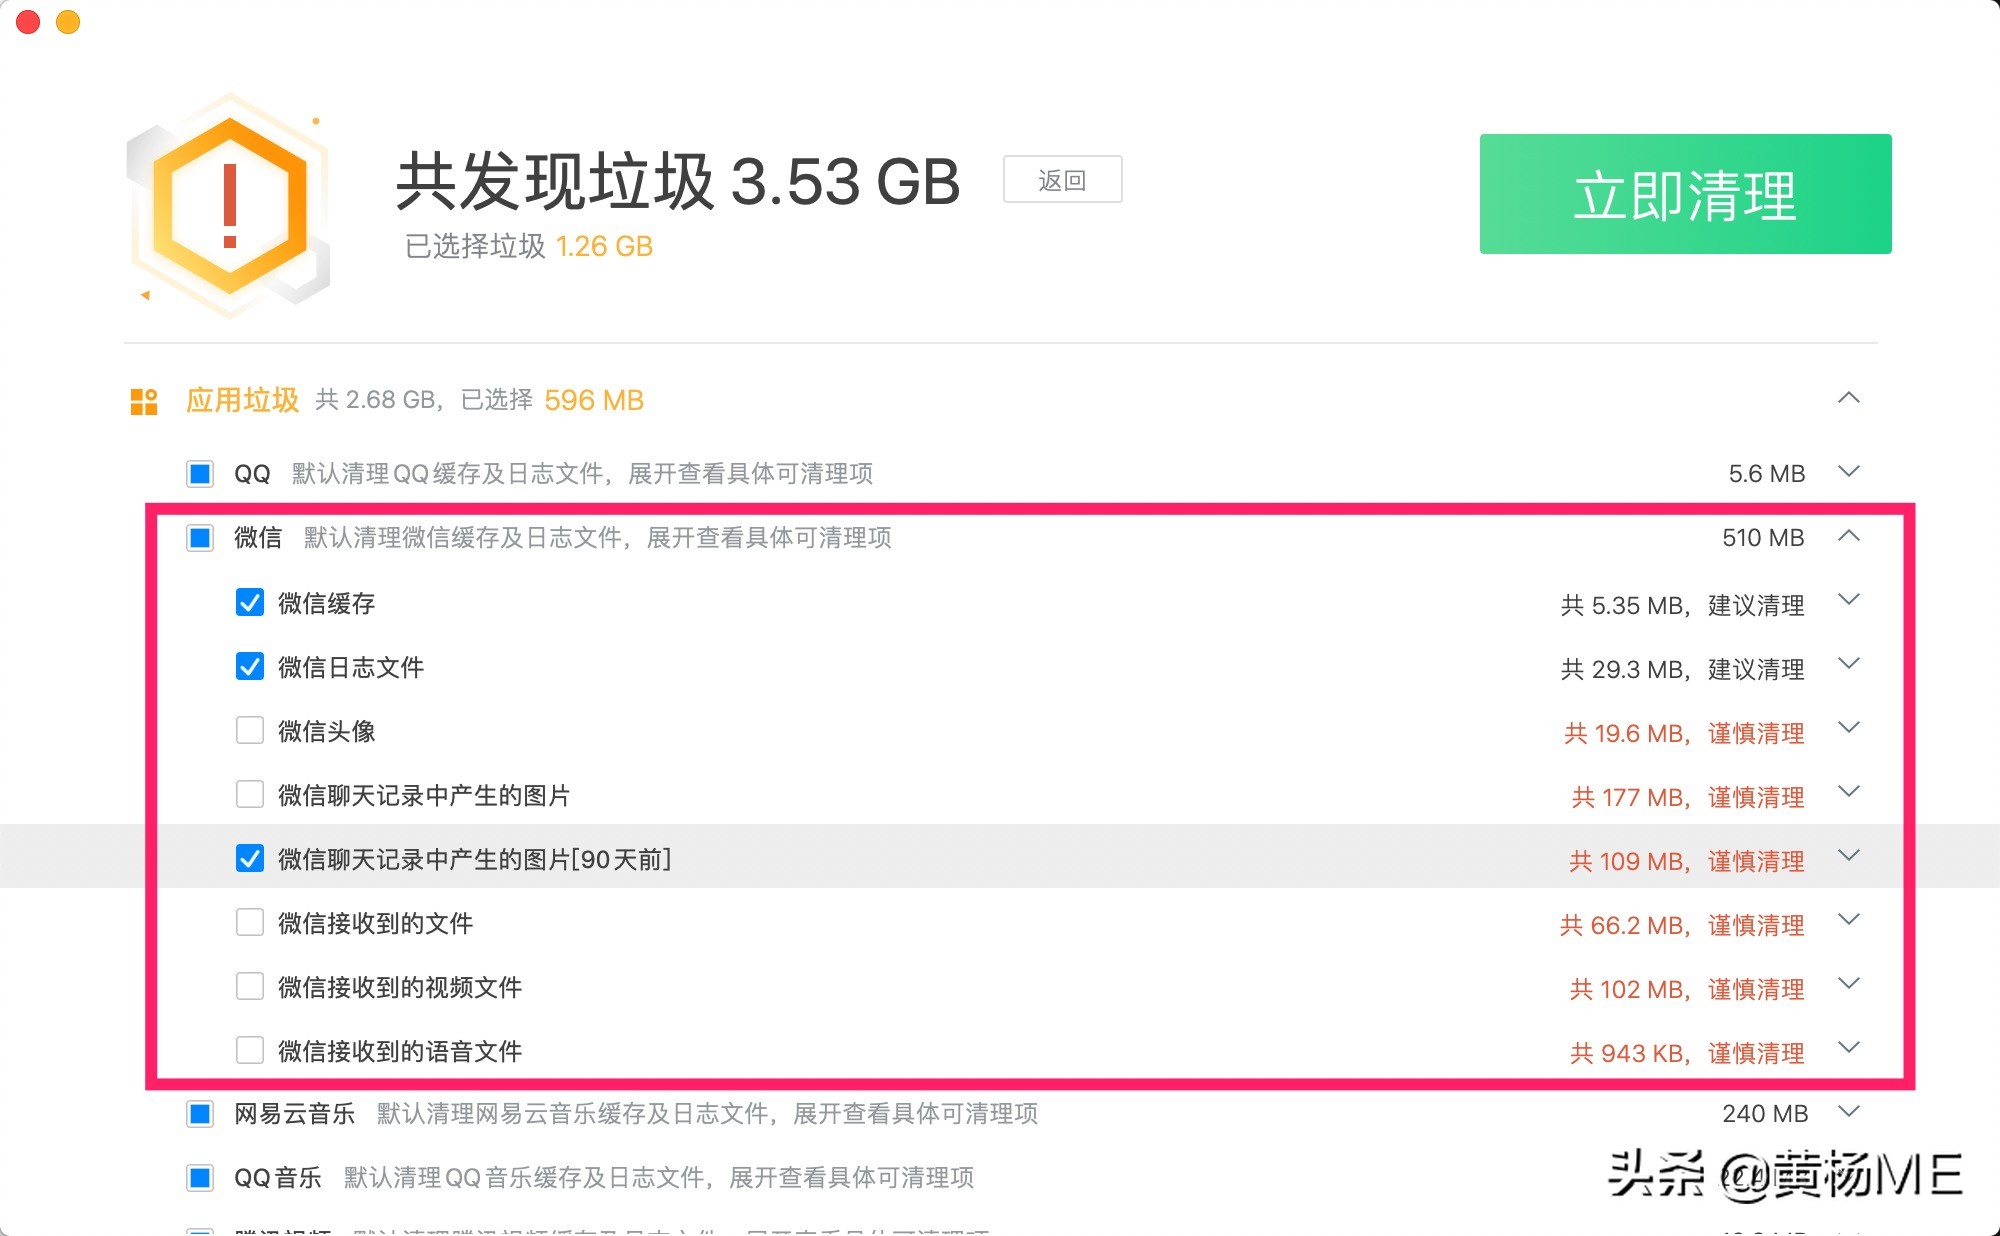The image size is (2000, 1236).
Task: Expand the 网易云音乐 details chevron
Action: pyautogui.click(x=1851, y=1112)
